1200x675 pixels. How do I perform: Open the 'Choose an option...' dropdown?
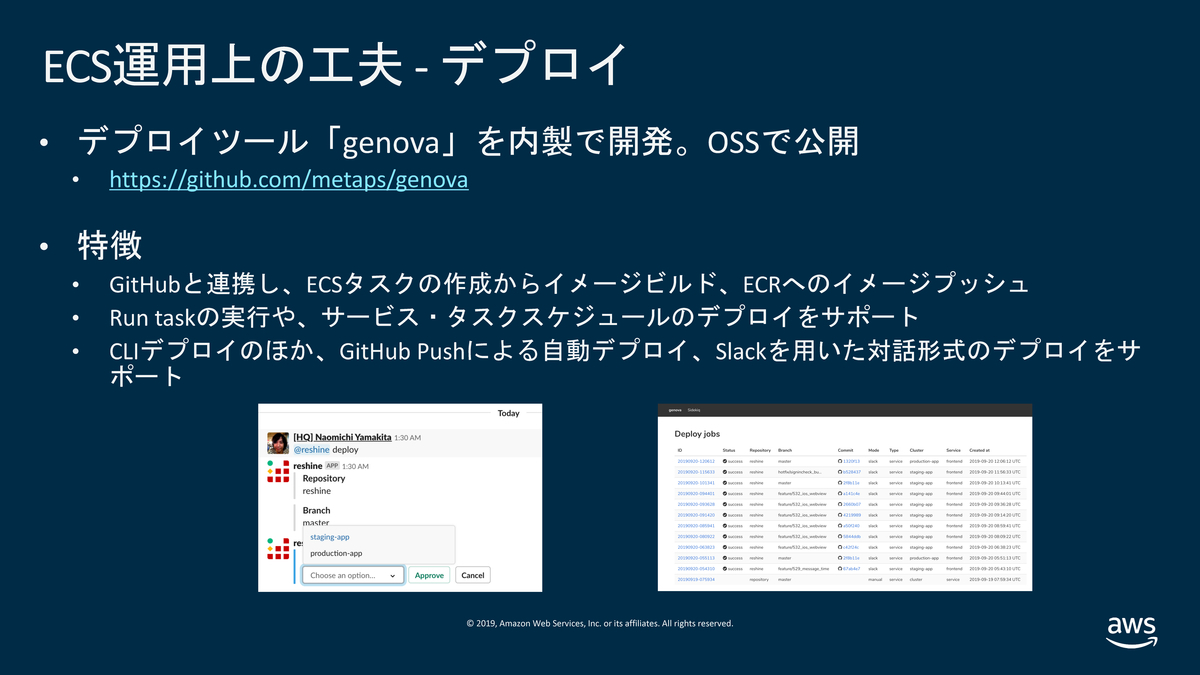click(353, 575)
